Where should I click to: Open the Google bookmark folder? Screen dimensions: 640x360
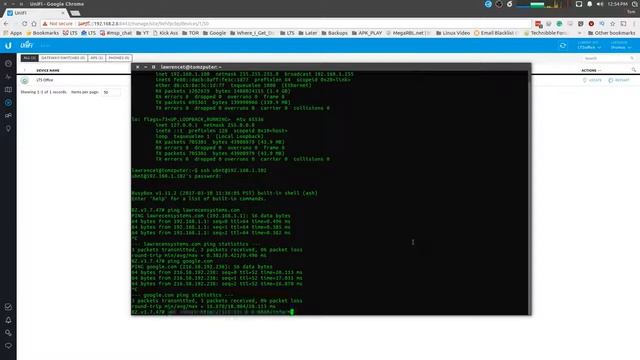(x=214, y=33)
